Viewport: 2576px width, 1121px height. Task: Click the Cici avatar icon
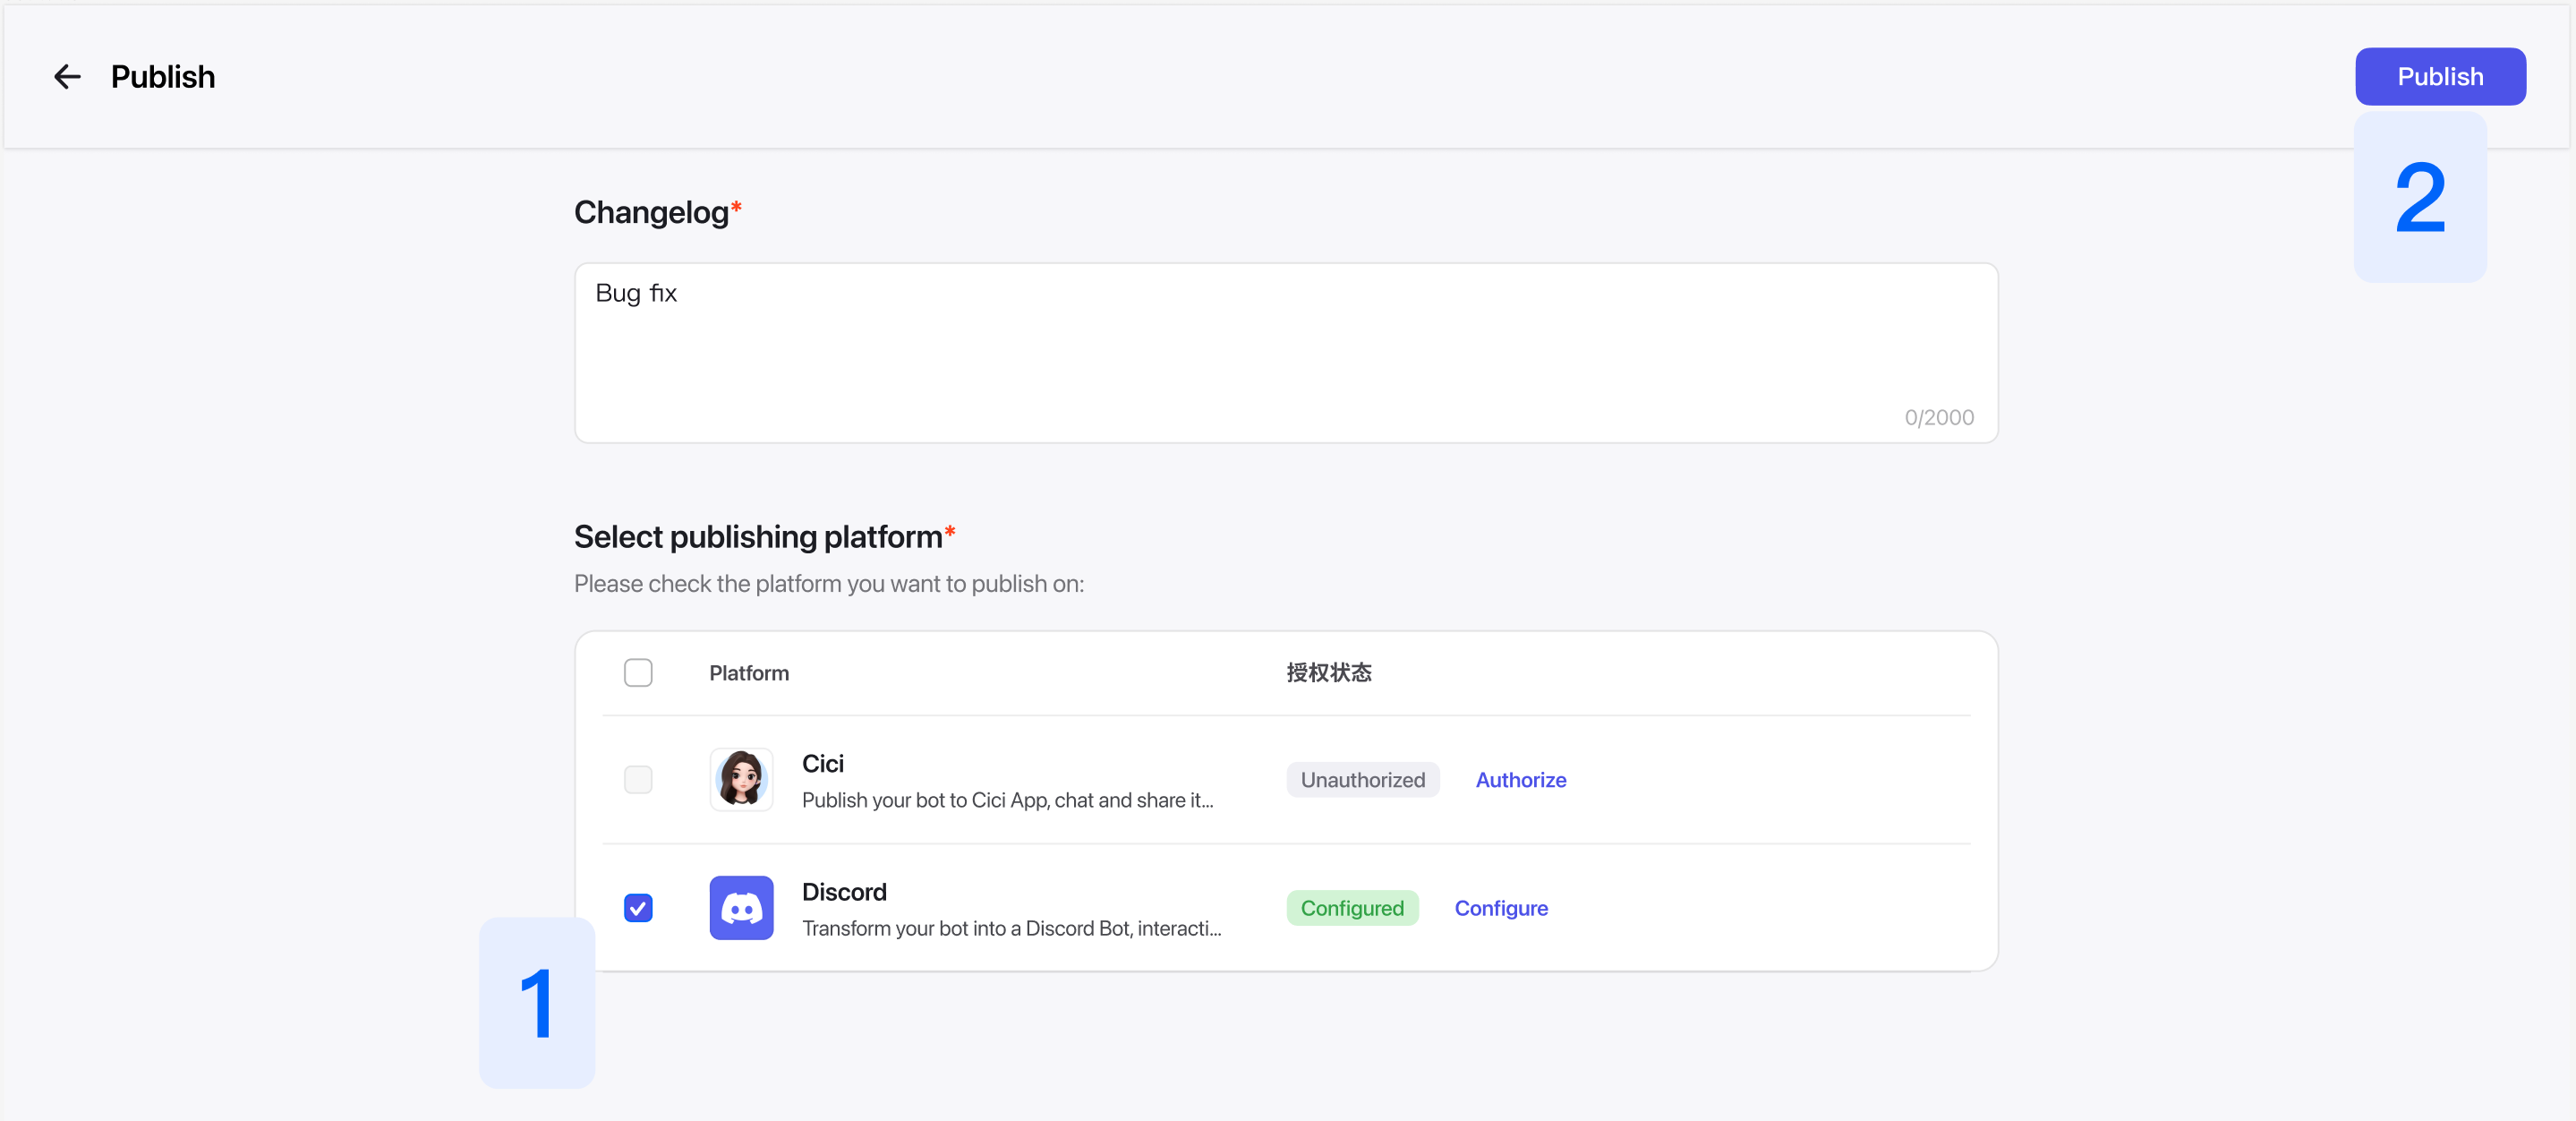pos(741,779)
